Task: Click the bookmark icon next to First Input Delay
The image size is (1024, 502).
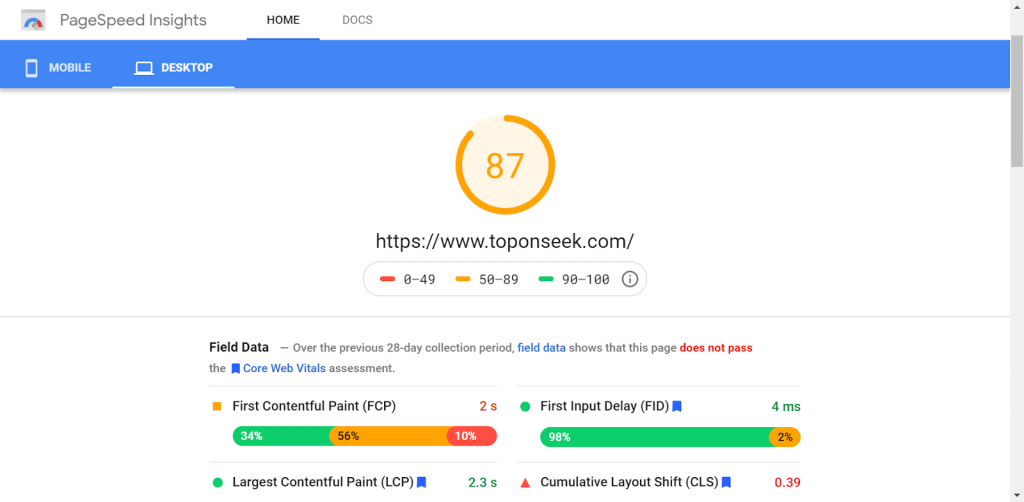Action: pyautogui.click(x=677, y=407)
